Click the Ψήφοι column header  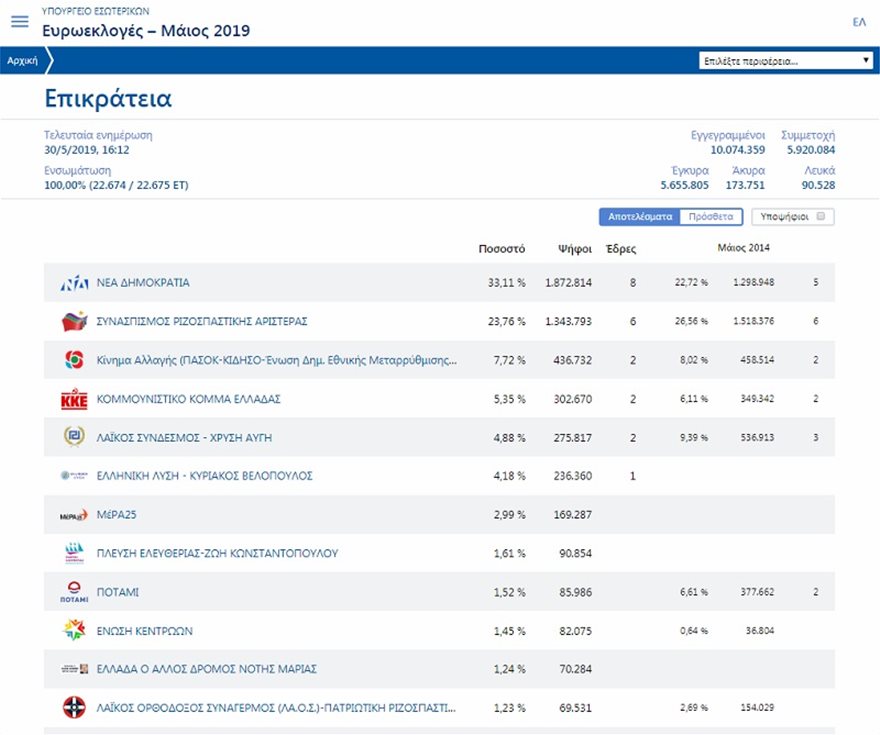pyautogui.click(x=575, y=248)
